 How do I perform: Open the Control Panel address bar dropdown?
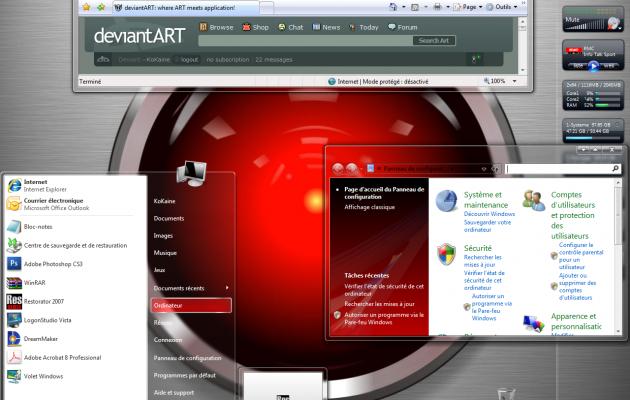click(484, 169)
